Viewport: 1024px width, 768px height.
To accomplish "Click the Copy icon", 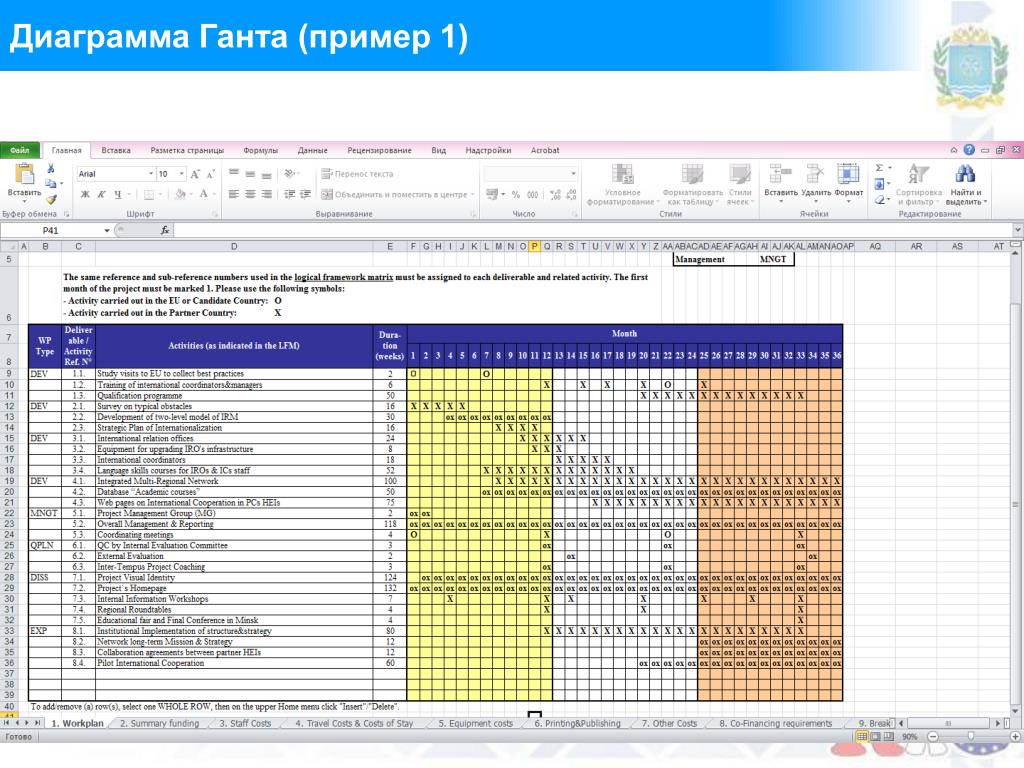I will (51, 184).
